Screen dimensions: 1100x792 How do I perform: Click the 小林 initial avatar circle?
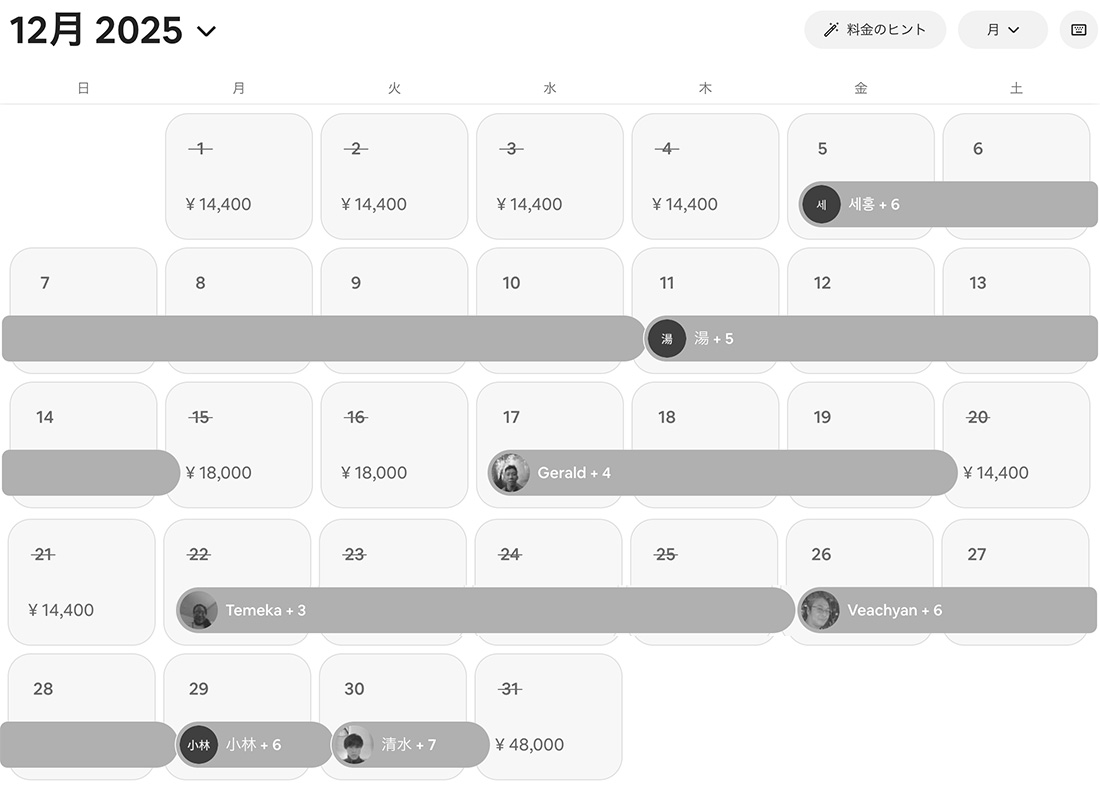[x=199, y=745]
